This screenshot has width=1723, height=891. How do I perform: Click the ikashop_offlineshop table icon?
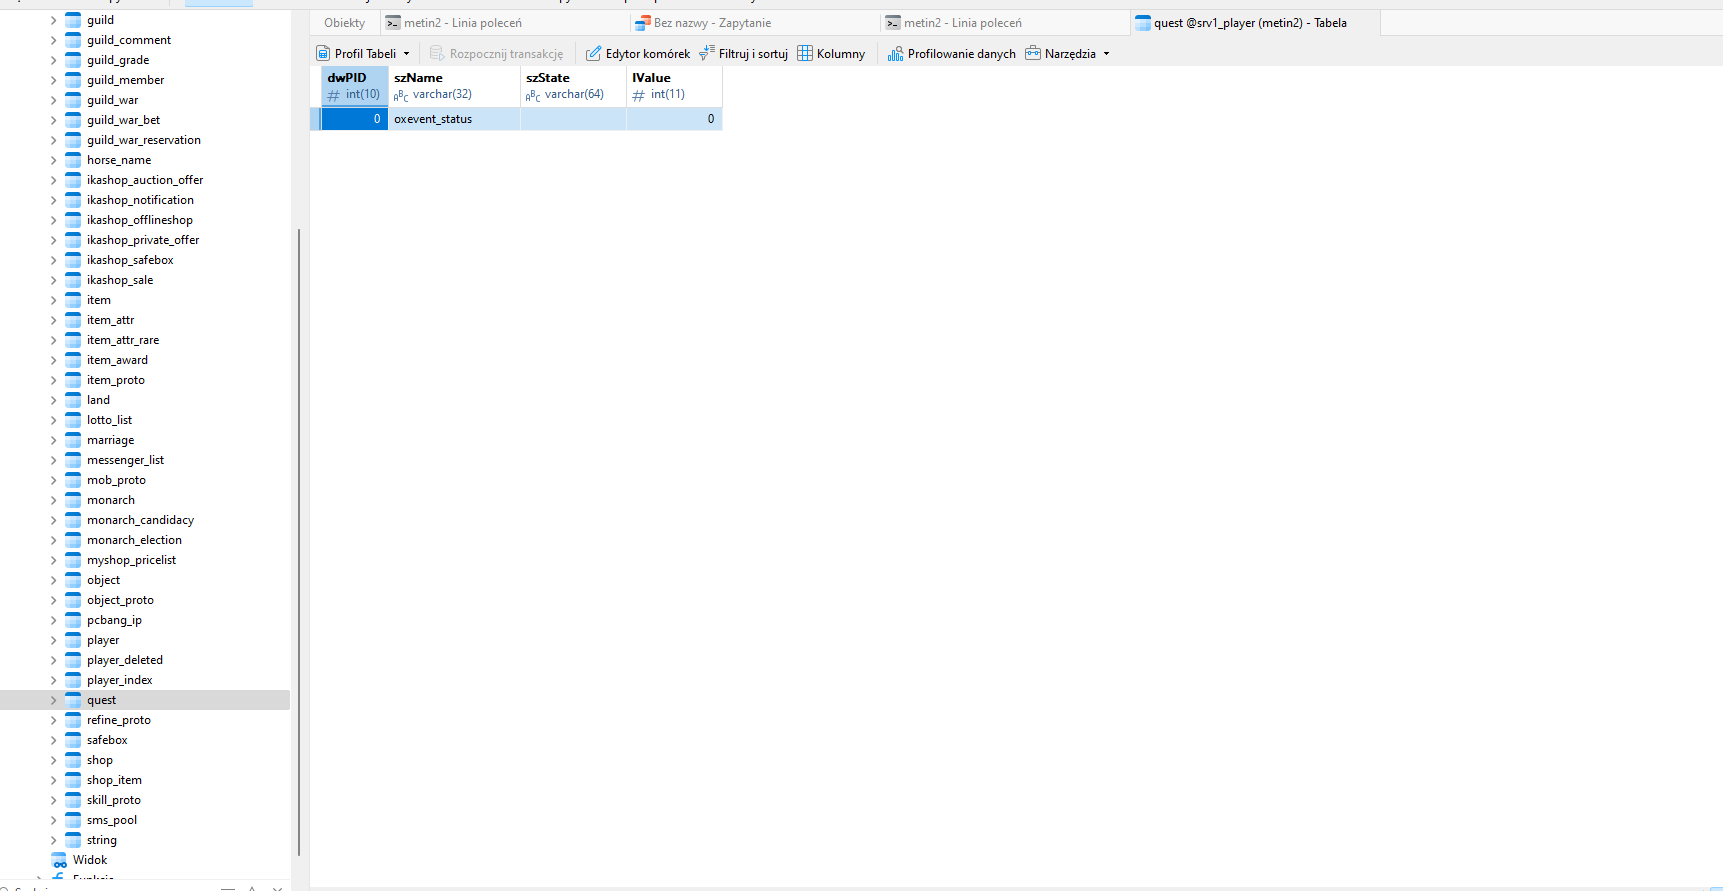[73, 220]
